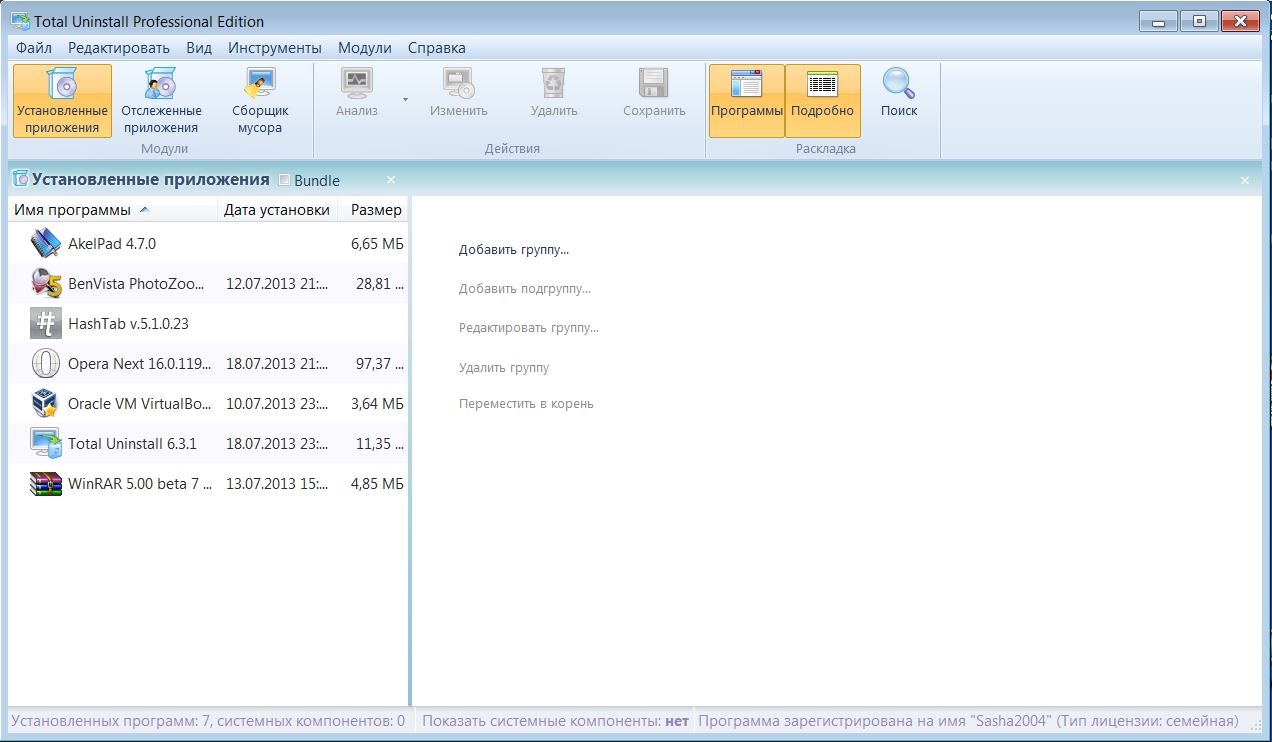Click the HashTab v.5.1.0.23 name
1272x742 pixels.
tap(128, 323)
